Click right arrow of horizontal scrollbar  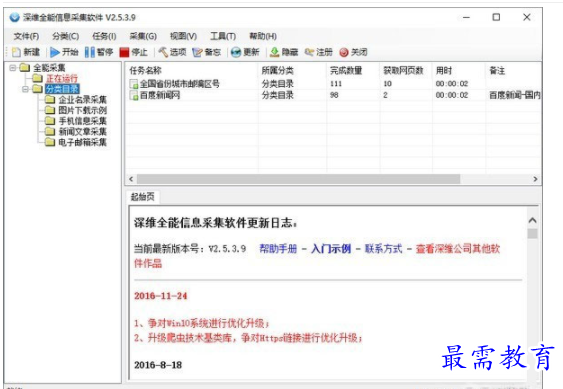[535, 179]
